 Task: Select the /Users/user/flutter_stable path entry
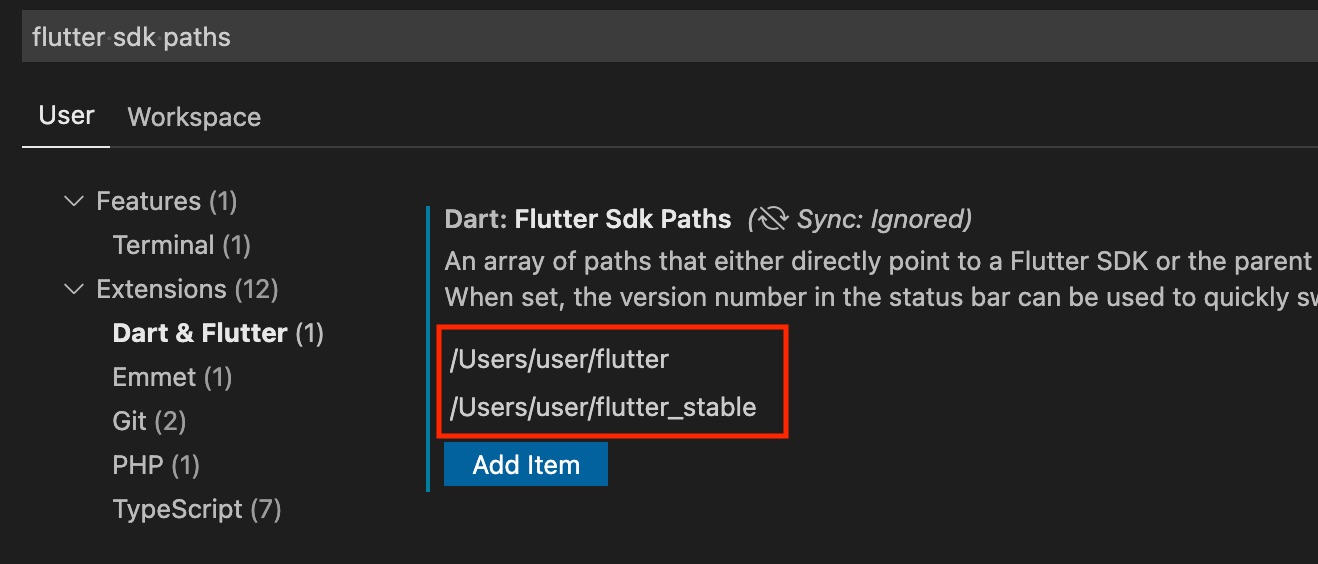coord(603,407)
